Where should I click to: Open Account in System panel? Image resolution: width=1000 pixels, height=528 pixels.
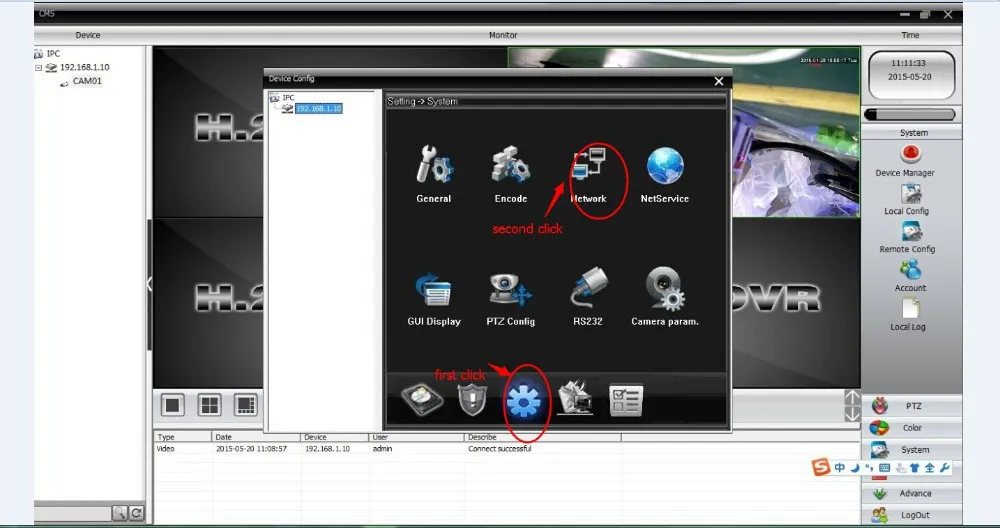click(910, 270)
